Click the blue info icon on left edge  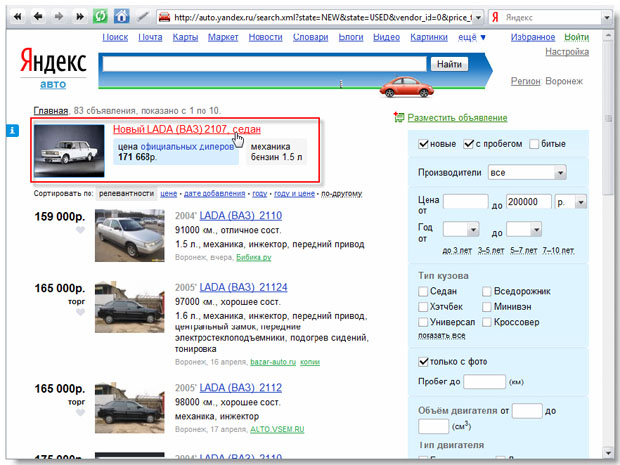point(12,130)
